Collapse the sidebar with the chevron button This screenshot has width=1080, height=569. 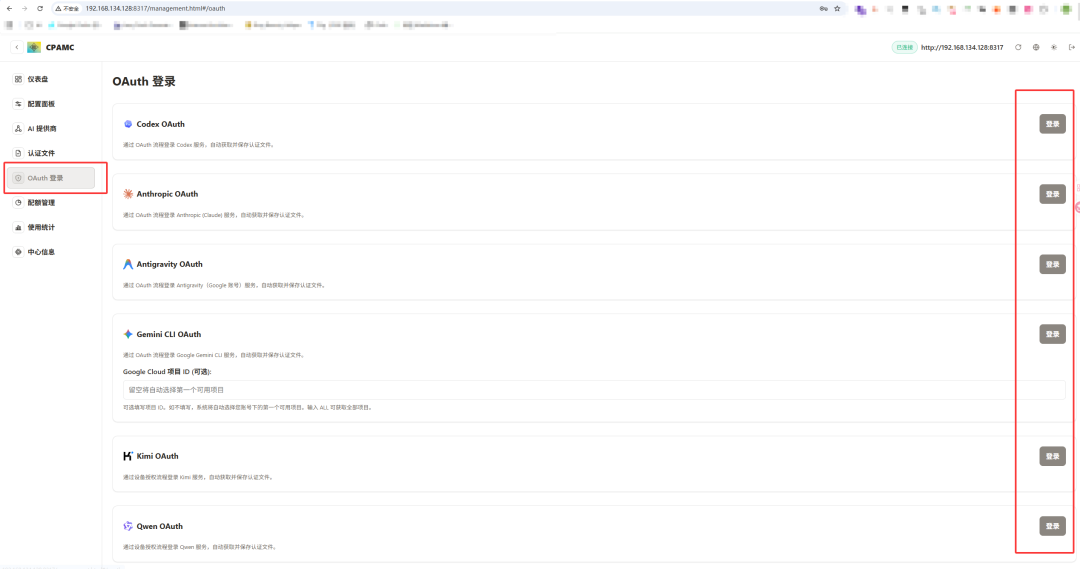(17, 48)
